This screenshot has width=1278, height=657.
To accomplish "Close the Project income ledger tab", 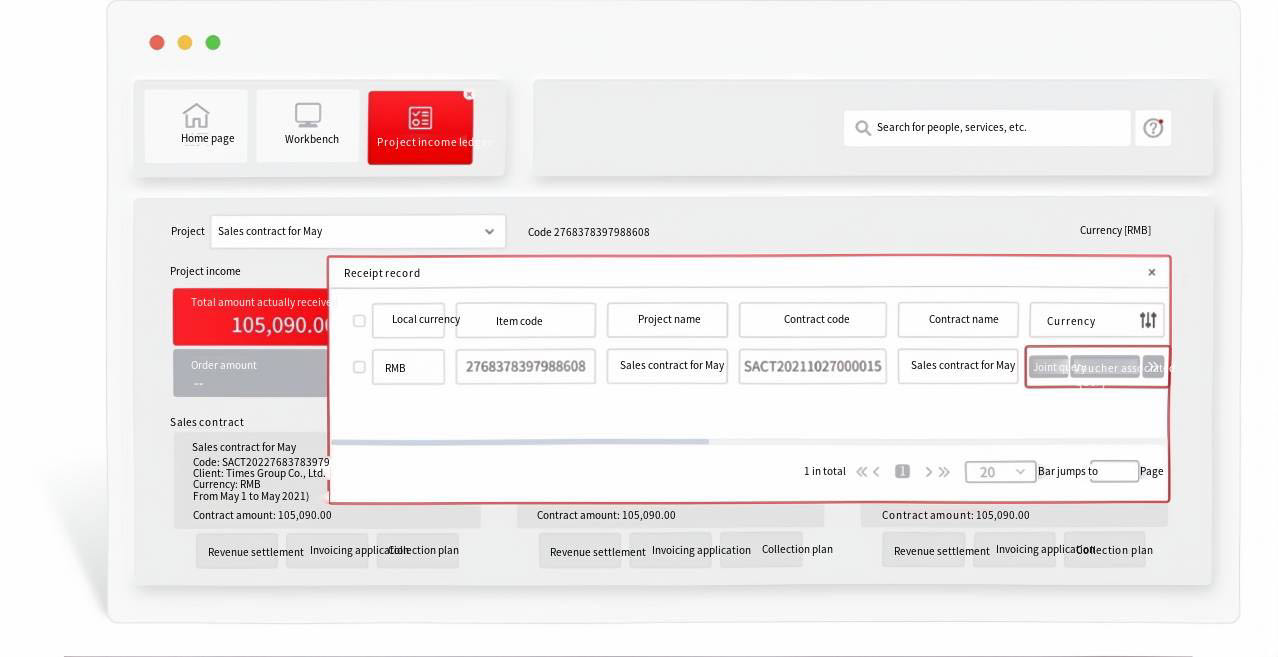I will click(469, 95).
